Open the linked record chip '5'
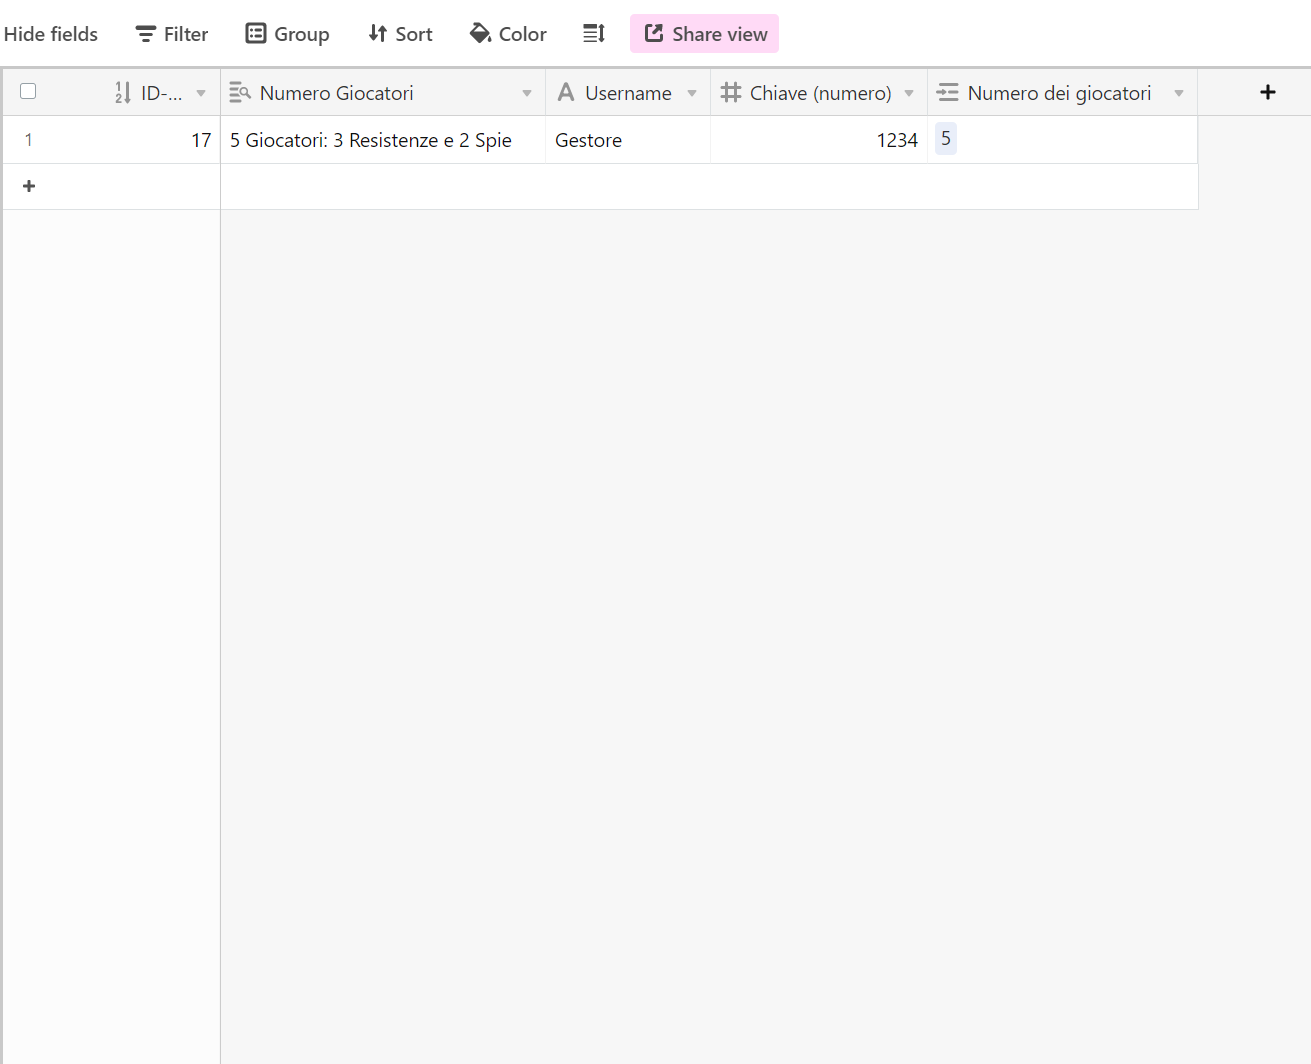The width and height of the screenshot is (1311, 1064). coord(946,139)
